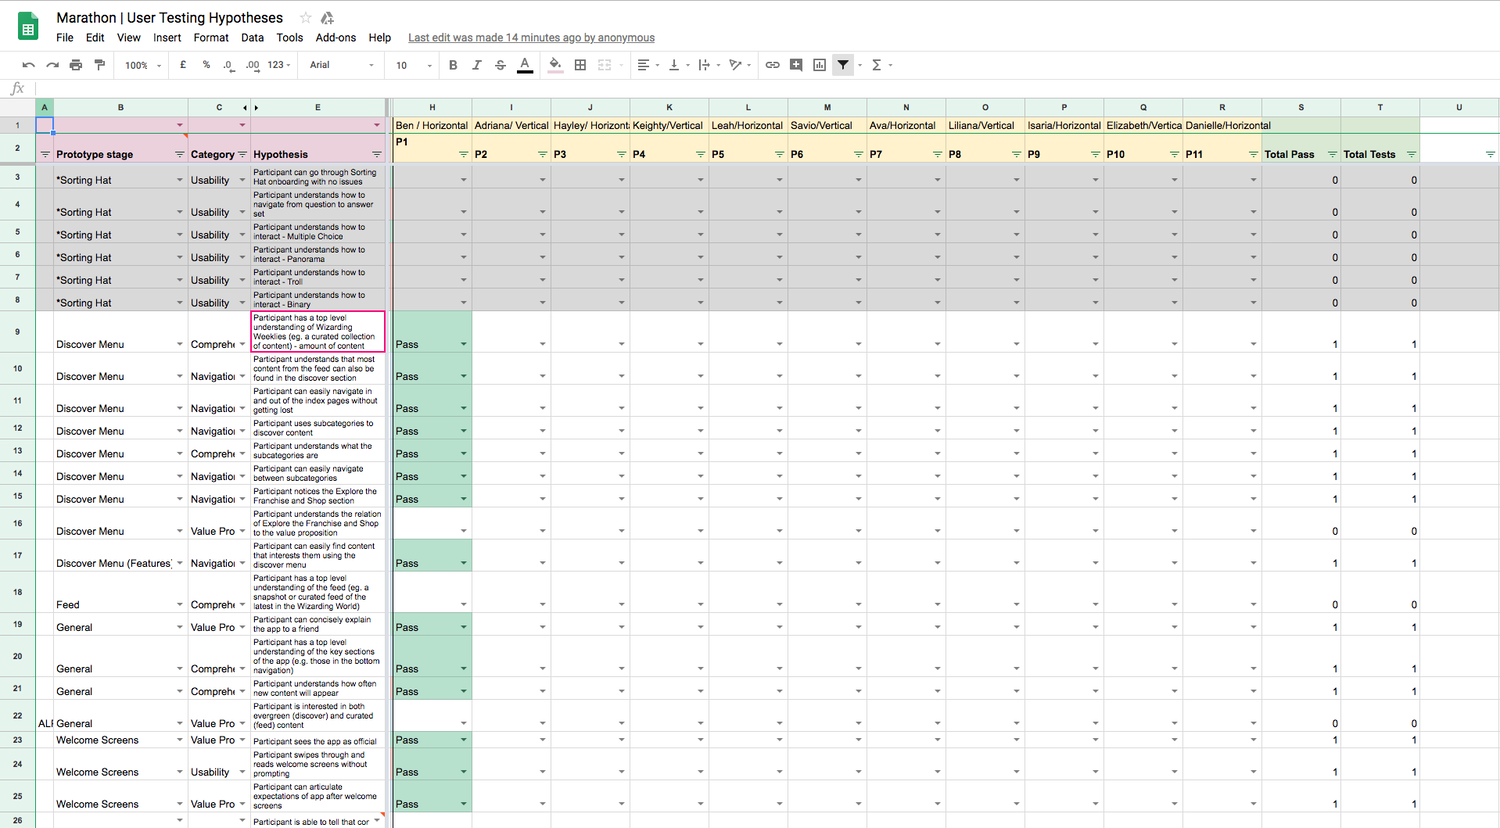This screenshot has height=828, width=1500.
Task: Open the last edit history link
Action: click(531, 38)
